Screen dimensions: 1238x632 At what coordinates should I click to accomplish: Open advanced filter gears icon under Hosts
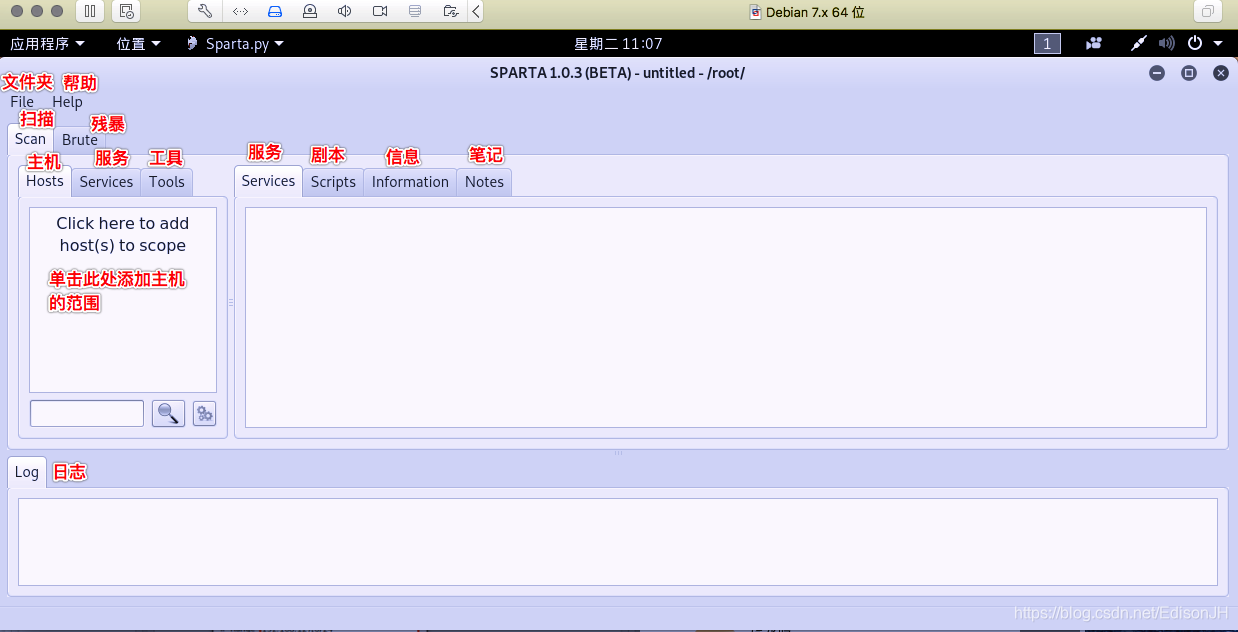[204, 413]
